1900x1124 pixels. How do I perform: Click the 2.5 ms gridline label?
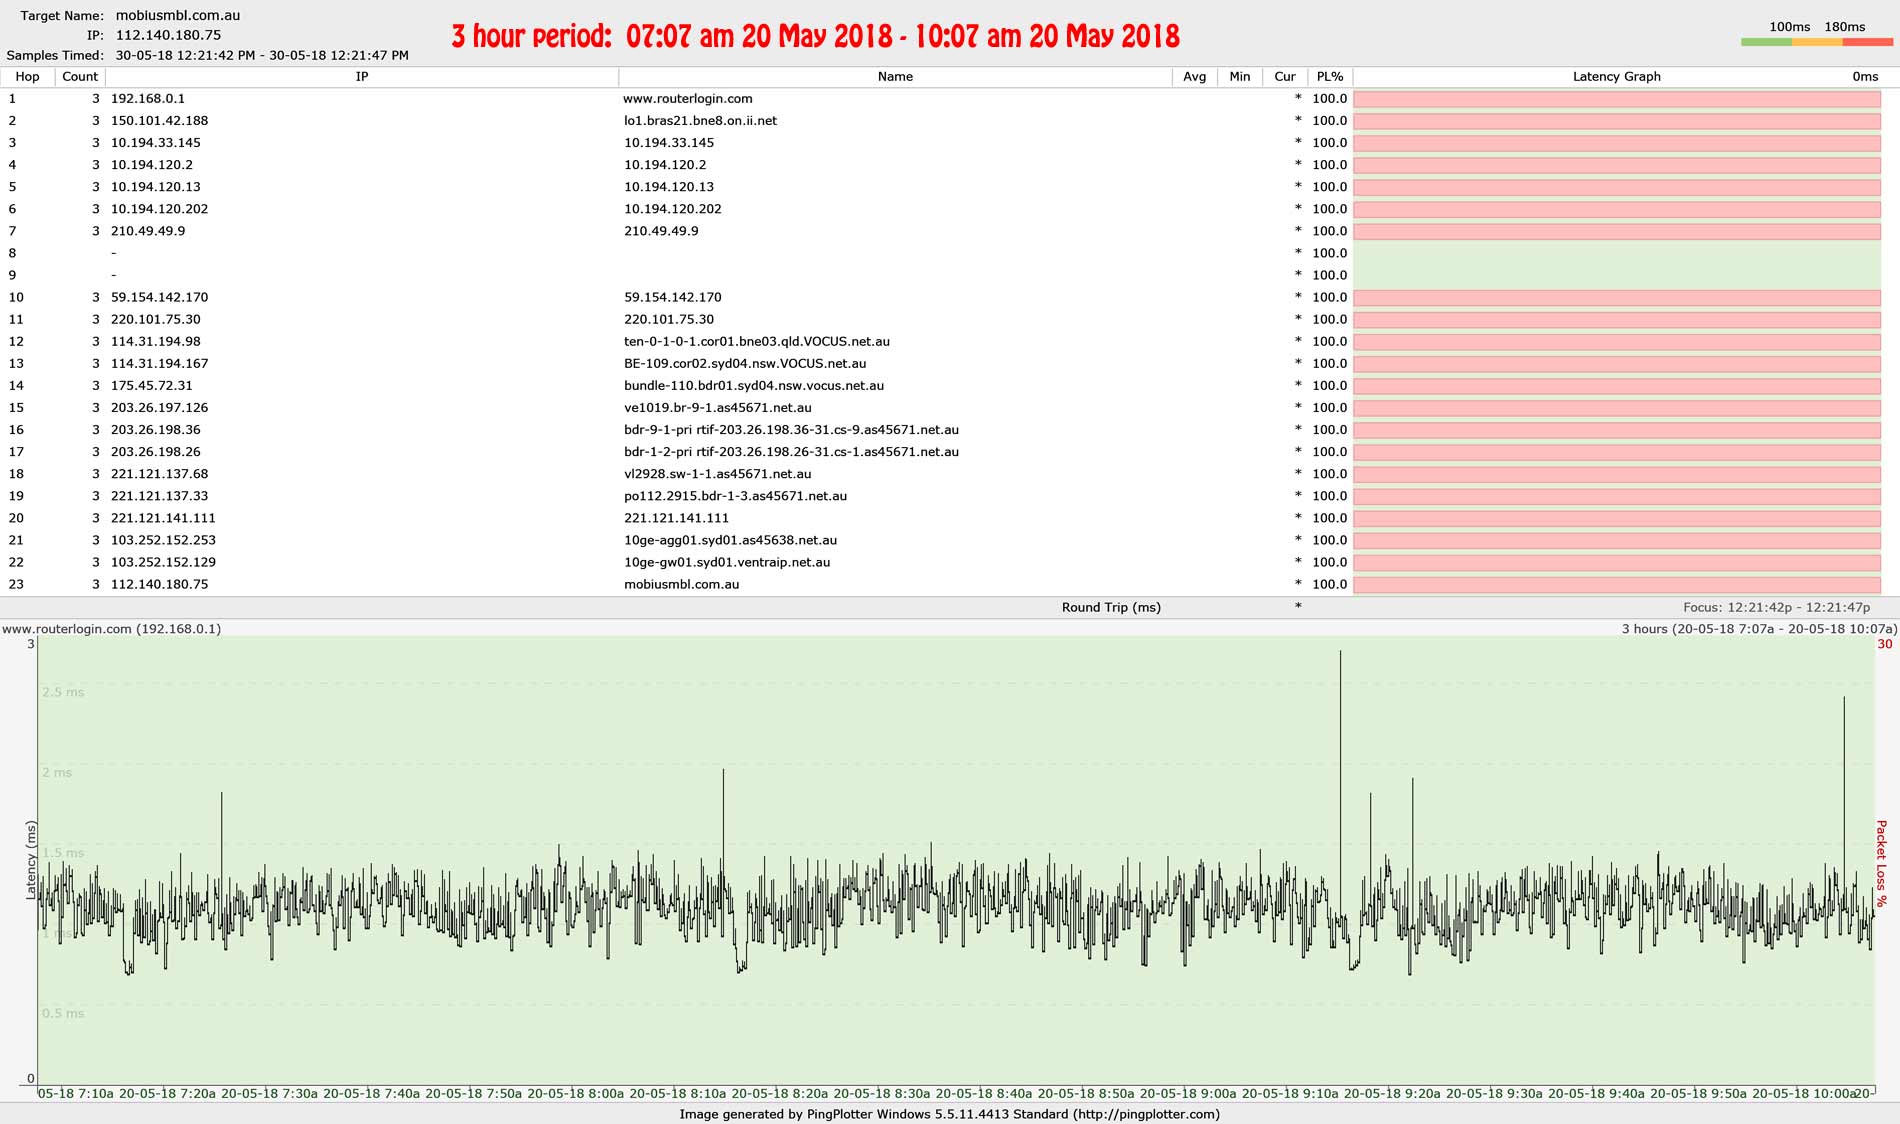63,692
